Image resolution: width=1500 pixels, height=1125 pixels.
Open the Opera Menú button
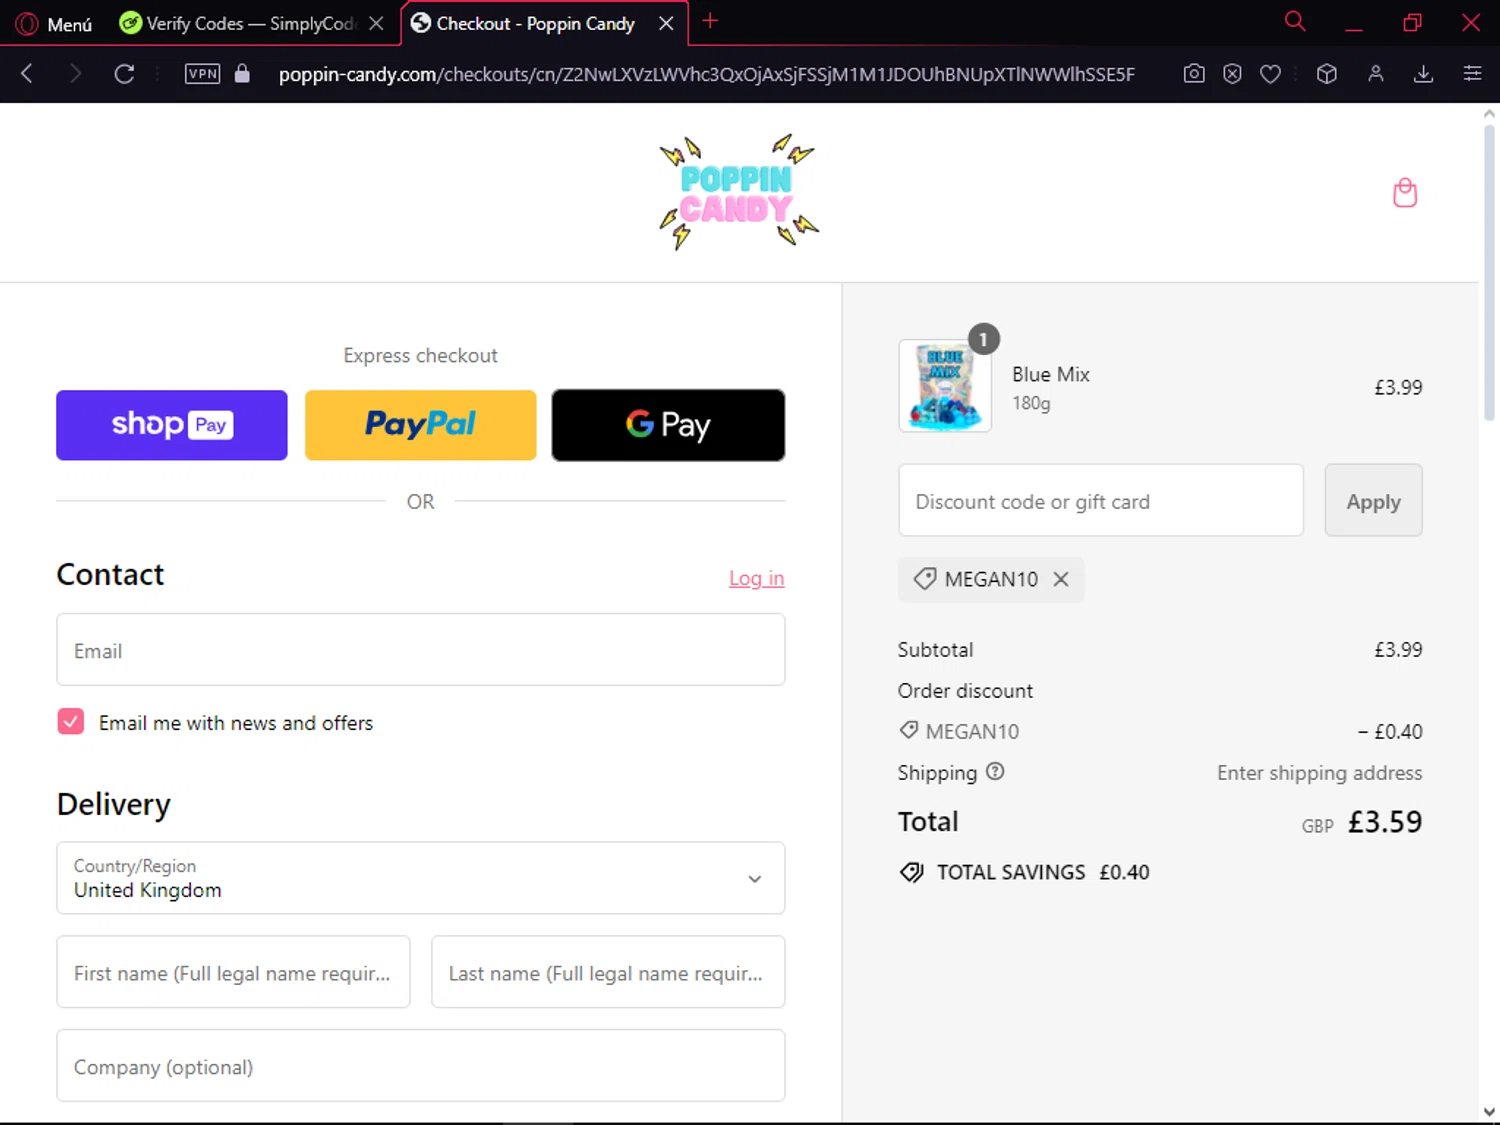pos(54,23)
